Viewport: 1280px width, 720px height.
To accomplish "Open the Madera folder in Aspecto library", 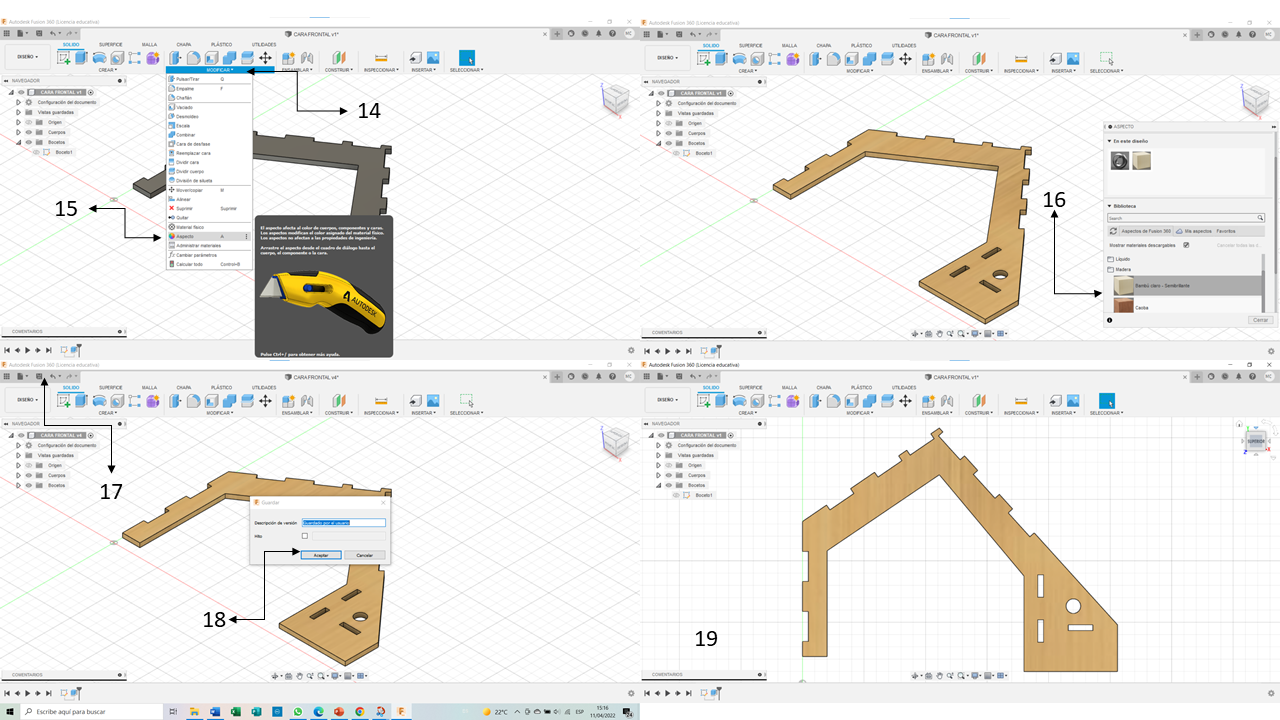I will click(1119, 270).
